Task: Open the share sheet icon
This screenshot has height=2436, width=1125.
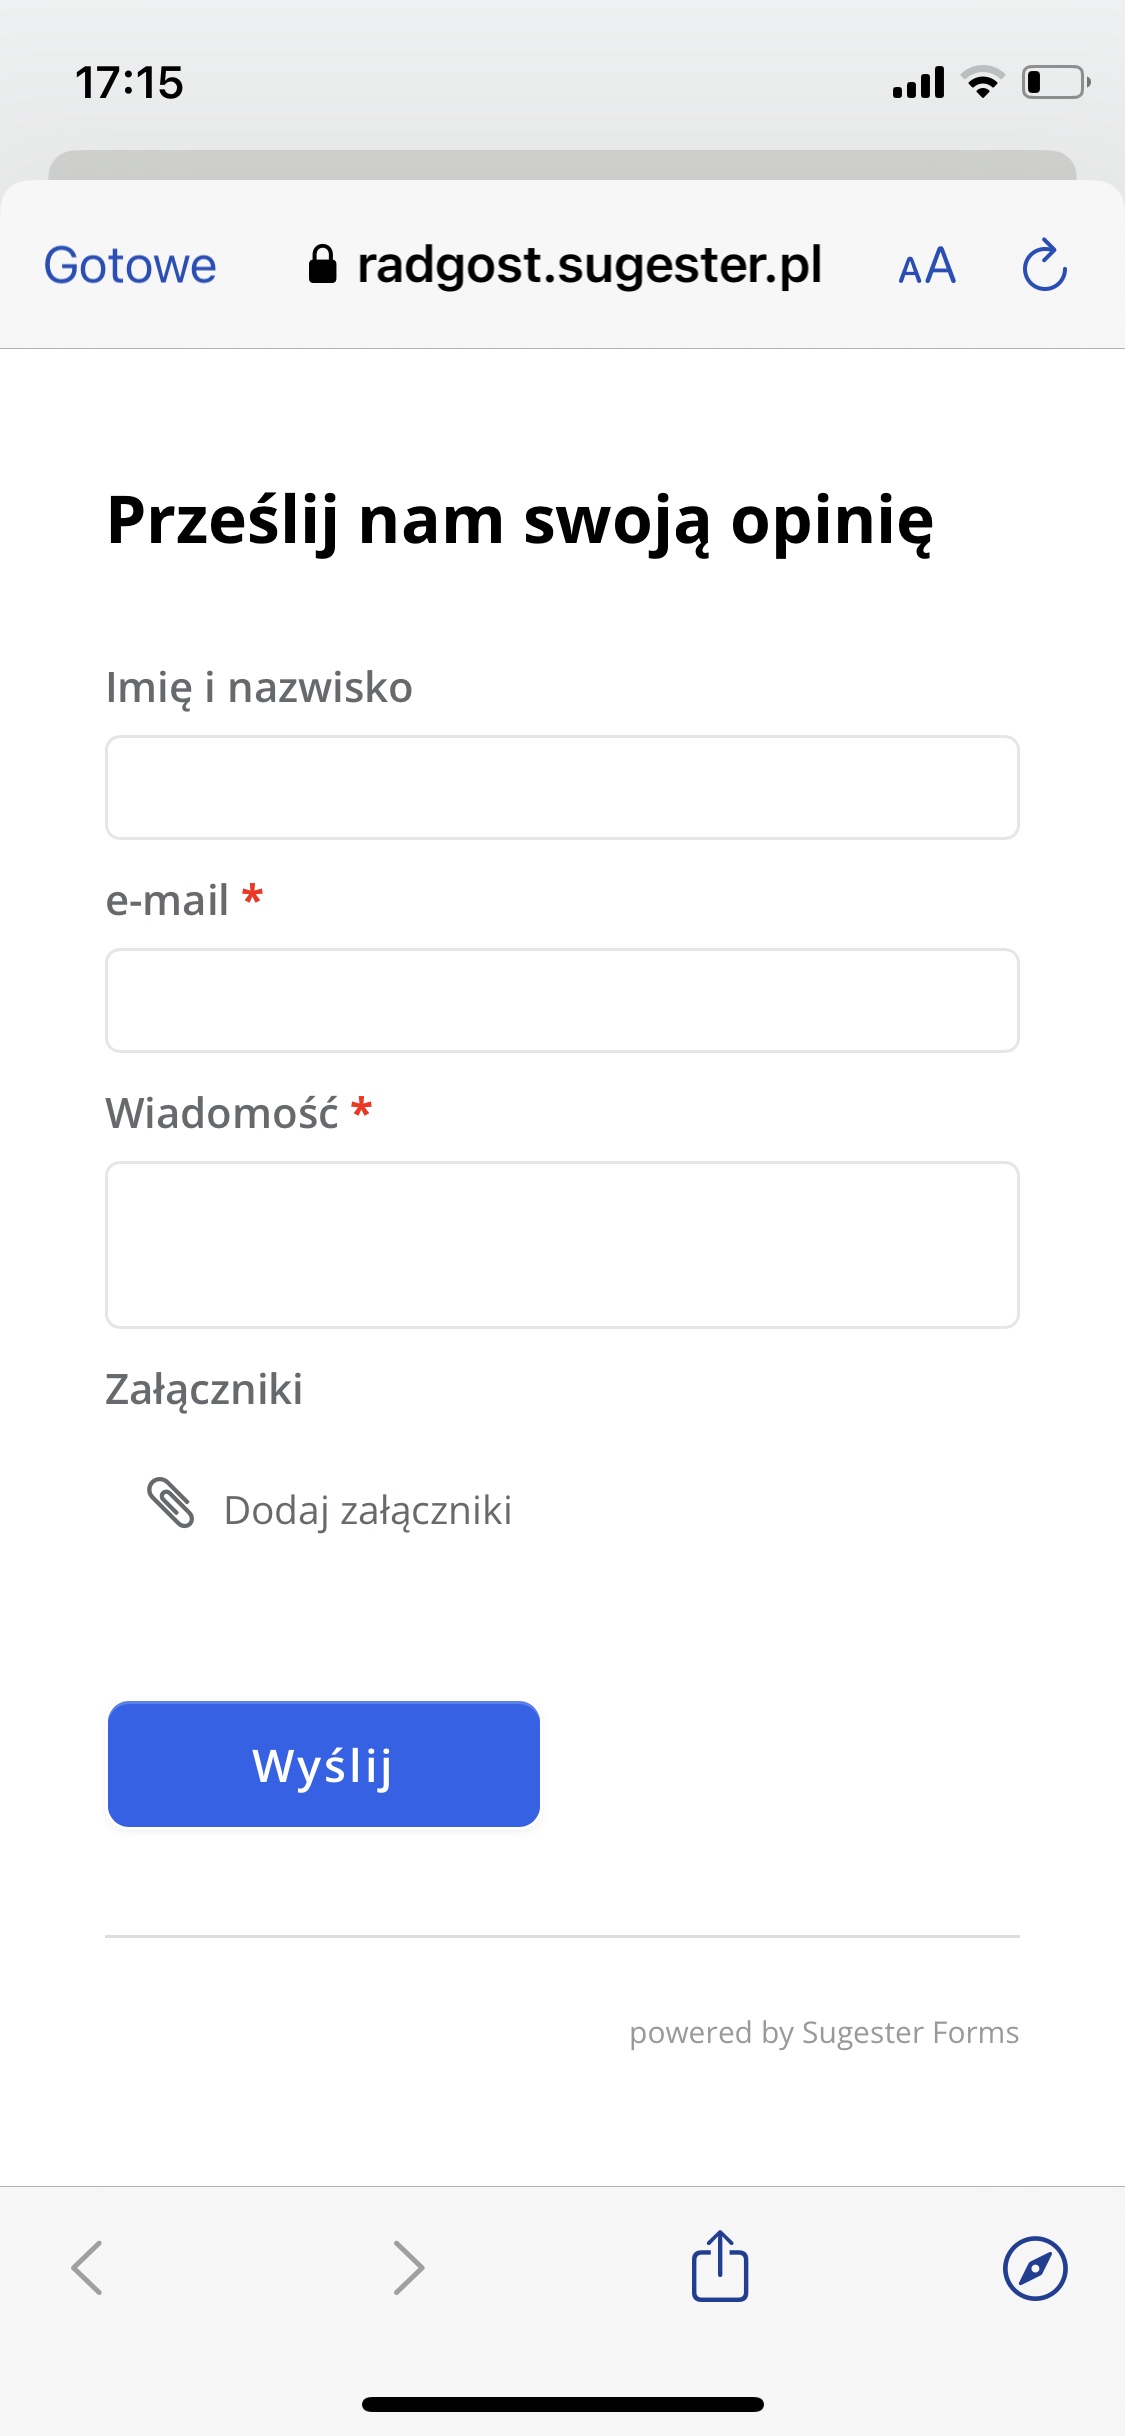Action: (x=720, y=2266)
